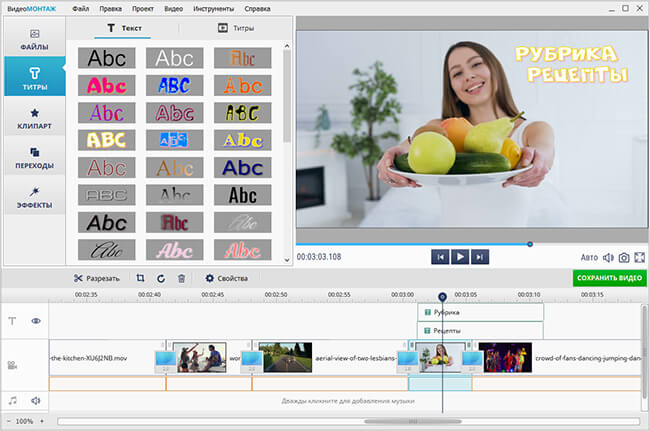Toggle fullscreen preview icon

pos(640,257)
